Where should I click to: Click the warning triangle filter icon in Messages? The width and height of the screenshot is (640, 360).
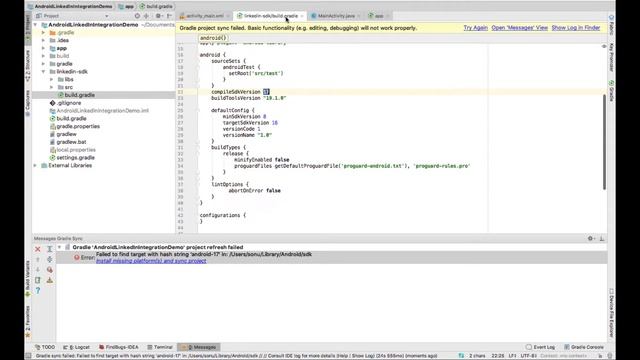[49, 280]
